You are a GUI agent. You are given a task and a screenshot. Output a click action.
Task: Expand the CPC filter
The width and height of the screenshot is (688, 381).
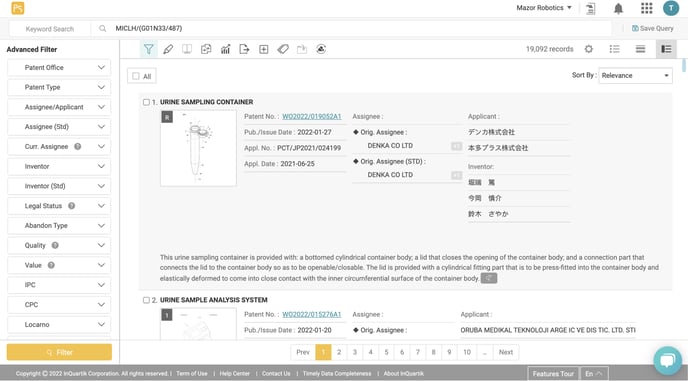pos(59,305)
